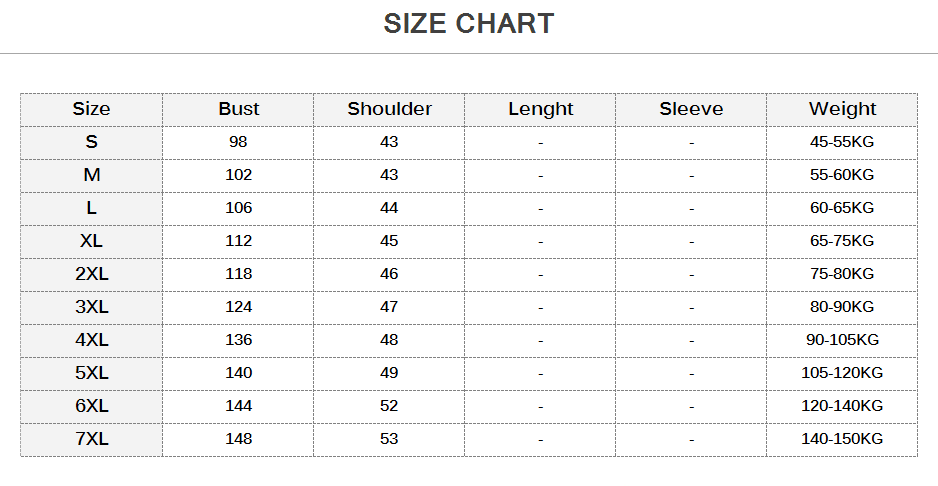
Task: Select the S size row label
Action: [x=91, y=142]
